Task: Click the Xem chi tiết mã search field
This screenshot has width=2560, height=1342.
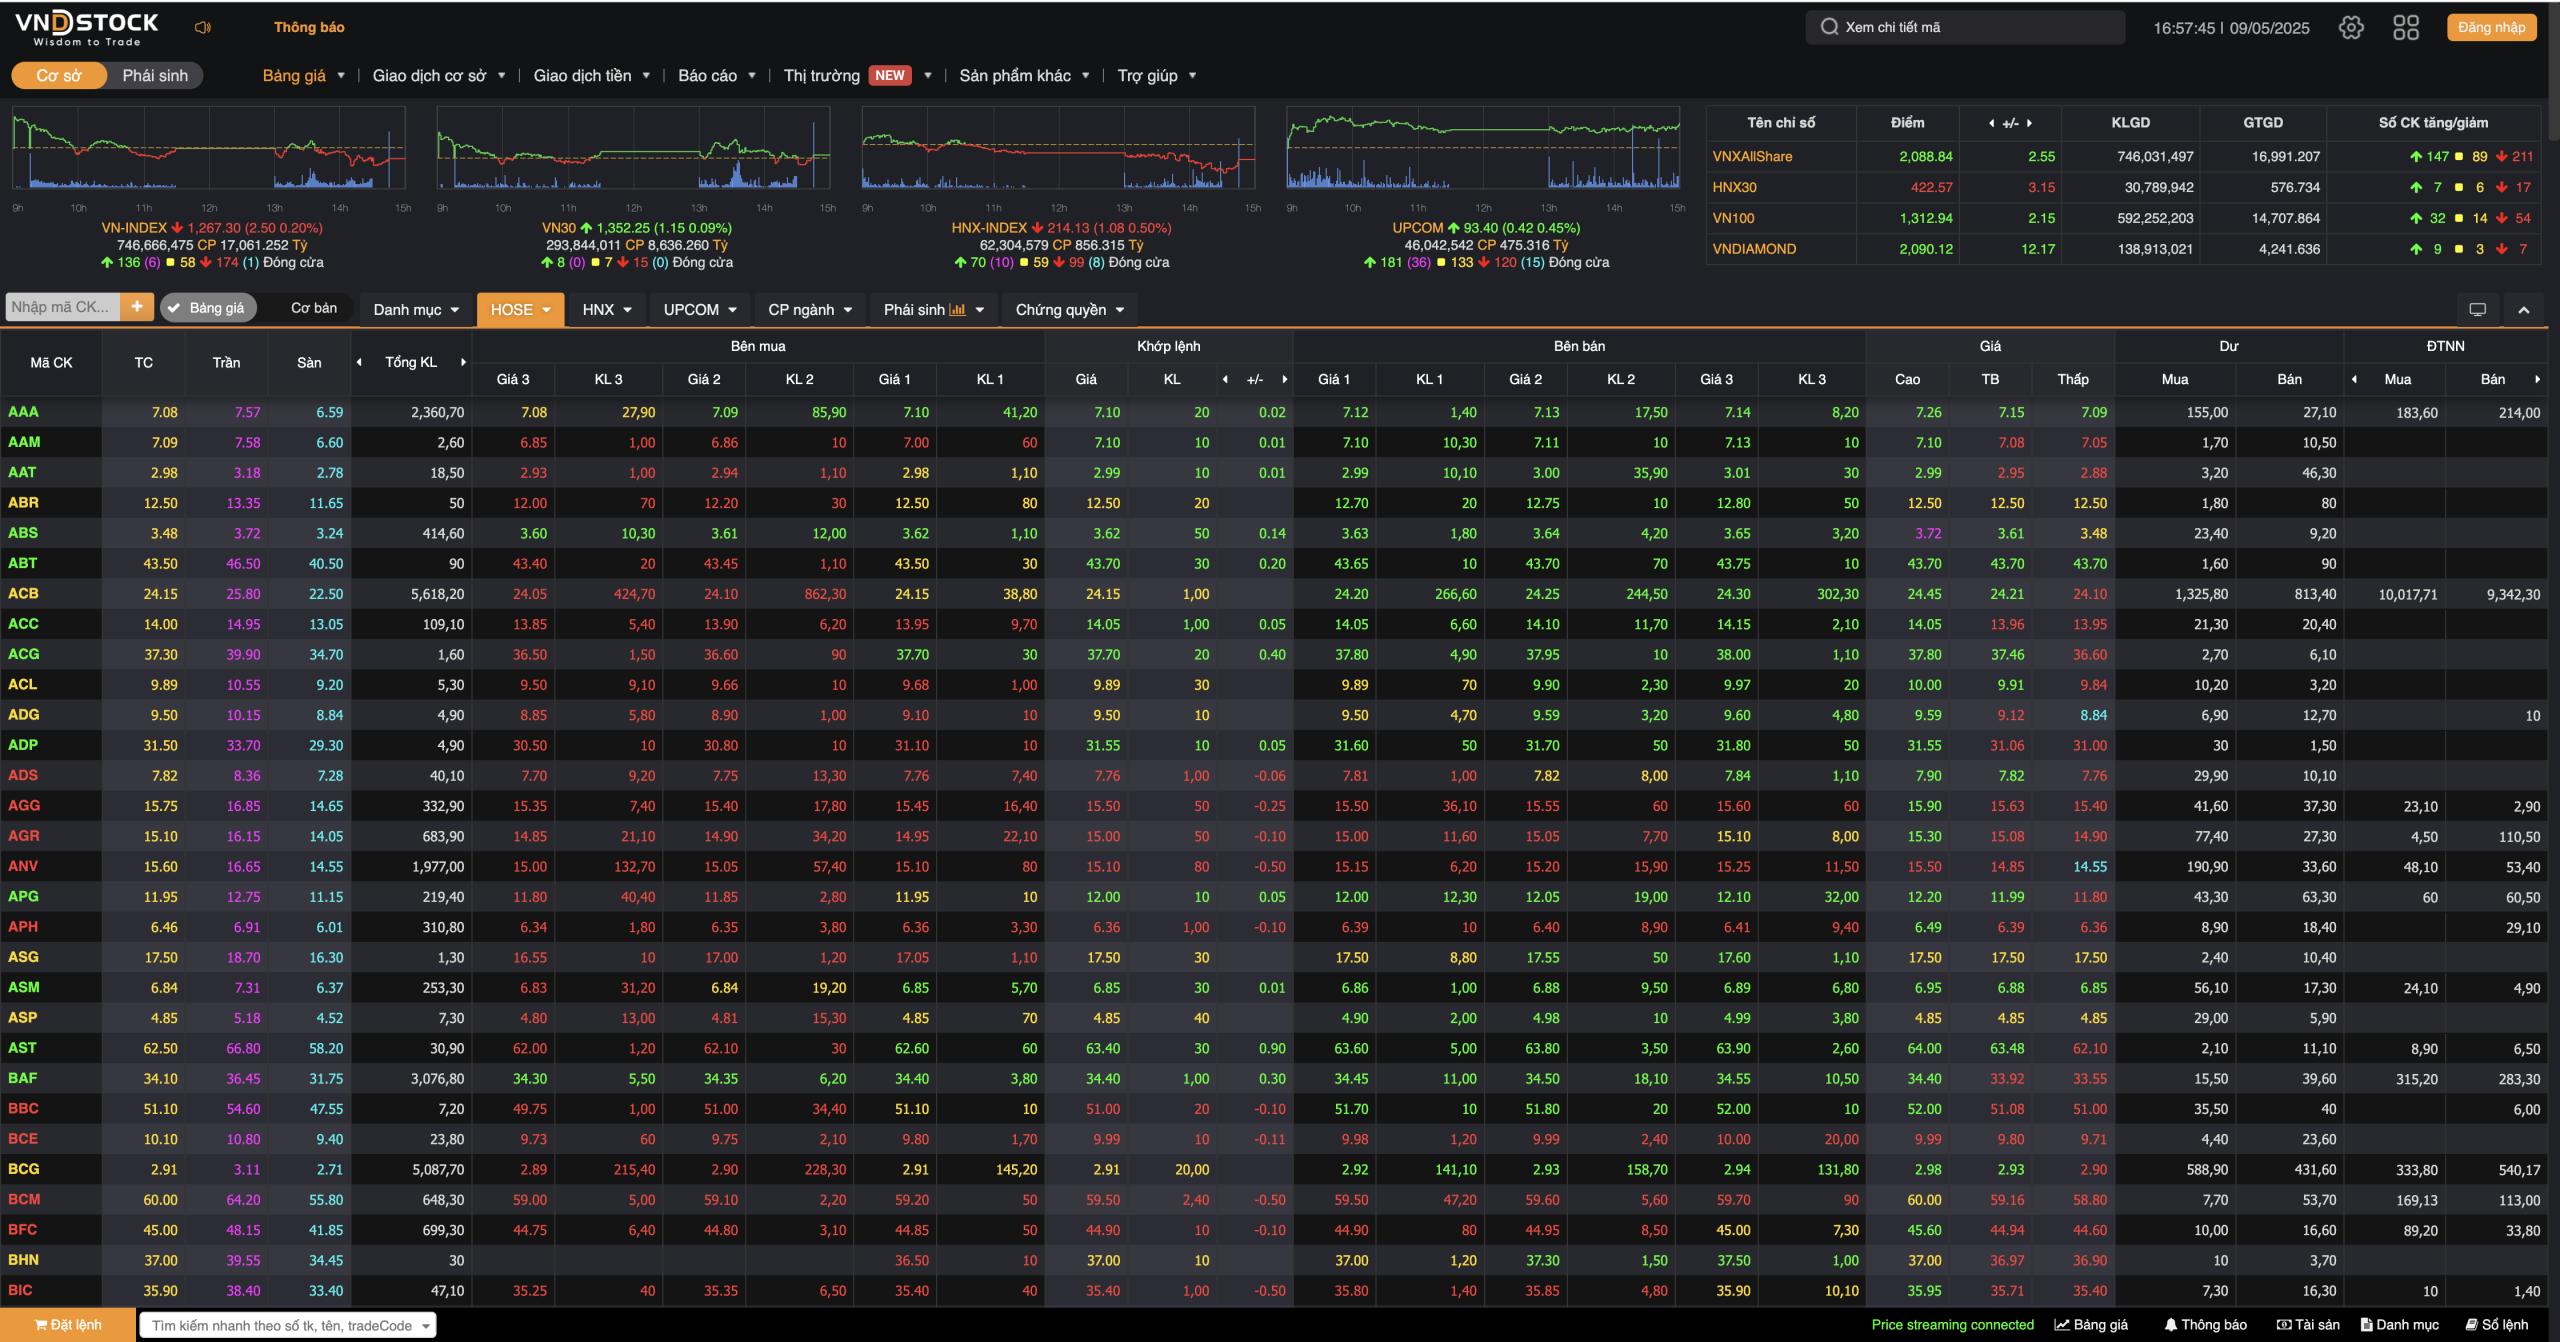Action: coord(1965,27)
